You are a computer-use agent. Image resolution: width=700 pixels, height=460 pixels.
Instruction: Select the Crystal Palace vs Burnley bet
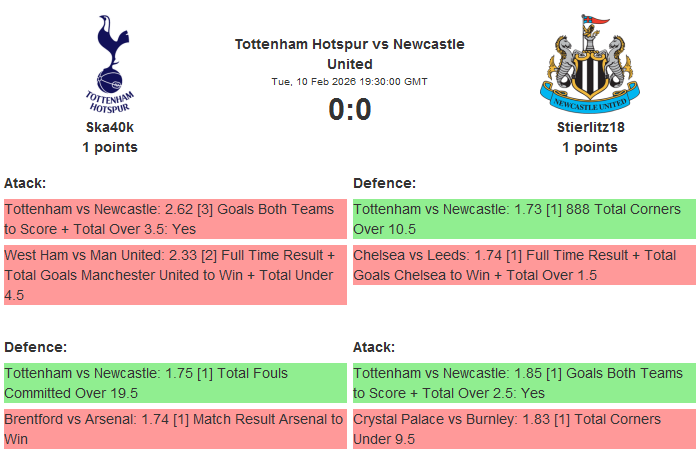[524, 429]
